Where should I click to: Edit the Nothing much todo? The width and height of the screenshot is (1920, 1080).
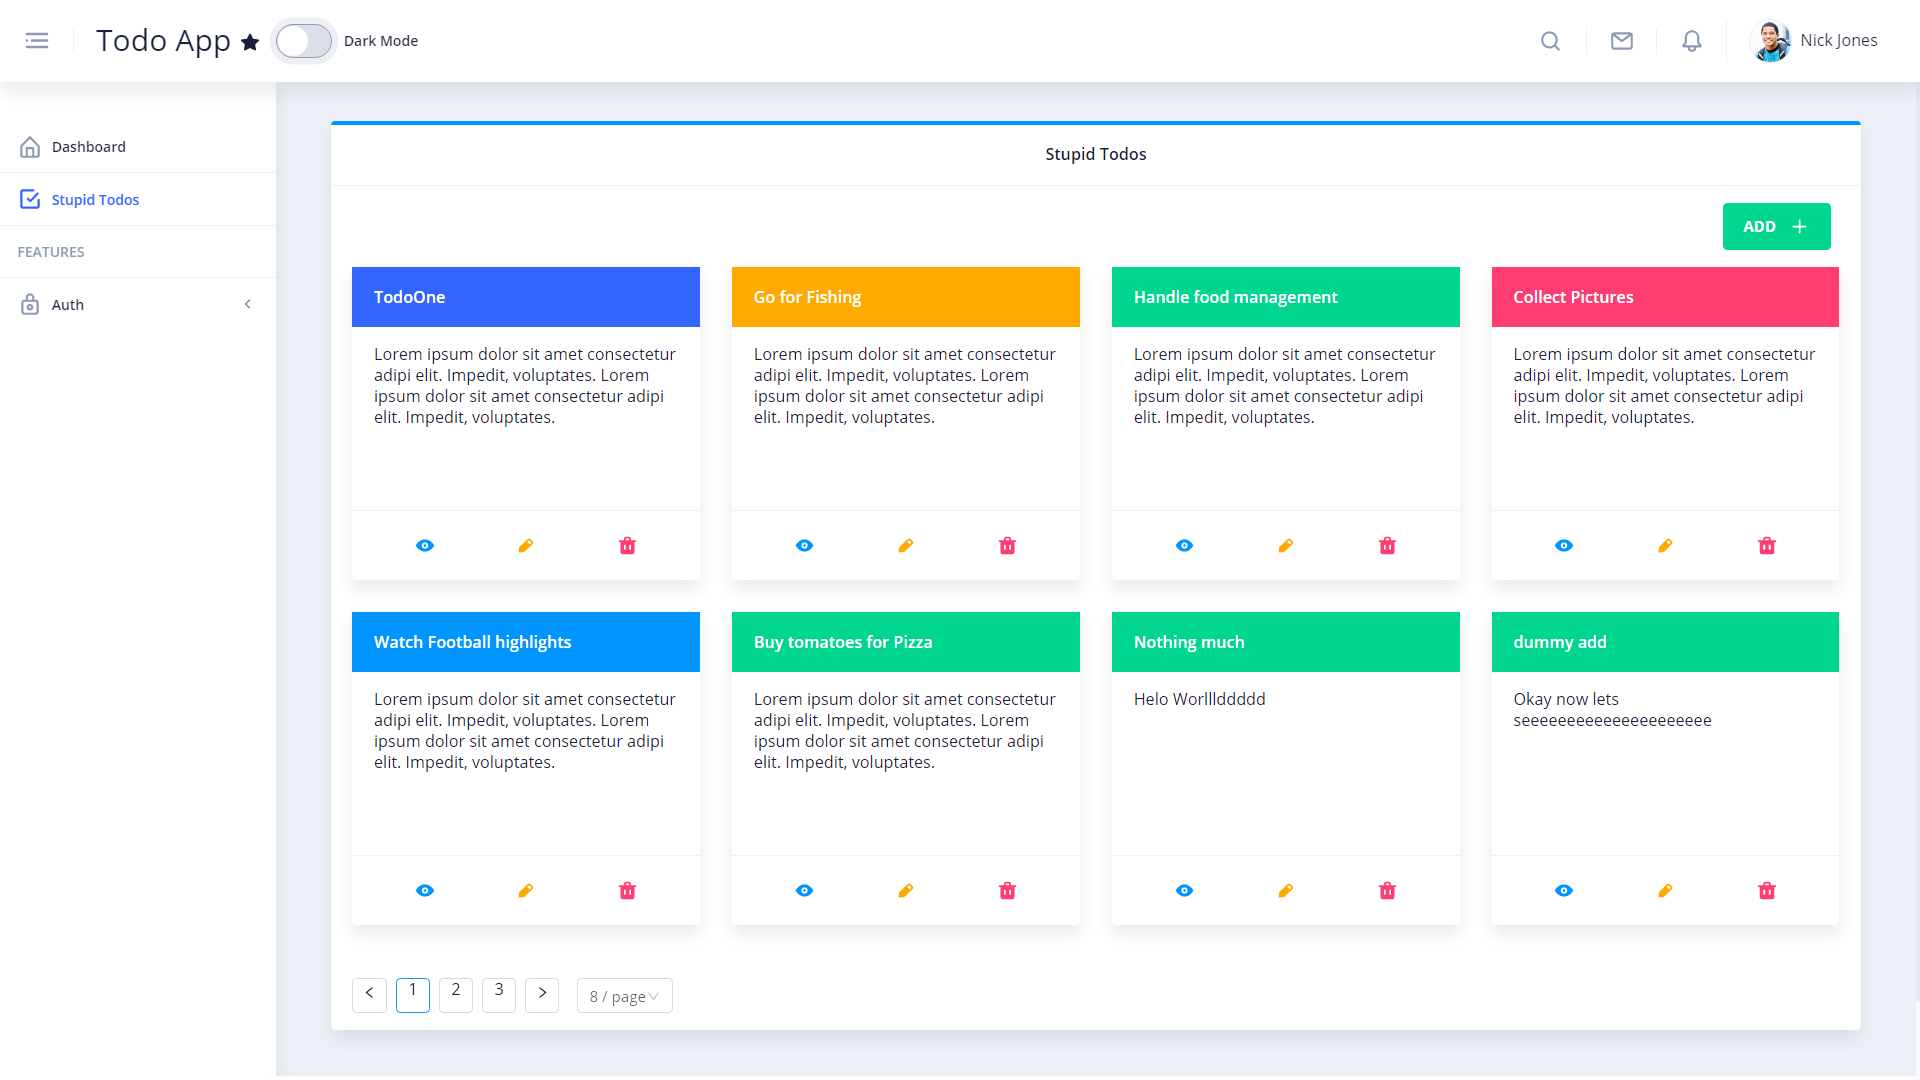coord(1286,891)
